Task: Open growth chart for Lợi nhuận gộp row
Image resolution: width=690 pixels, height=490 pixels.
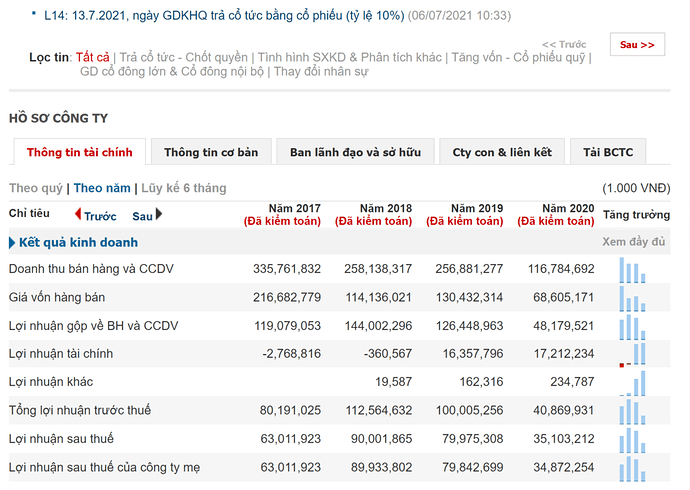Action: tap(633, 326)
